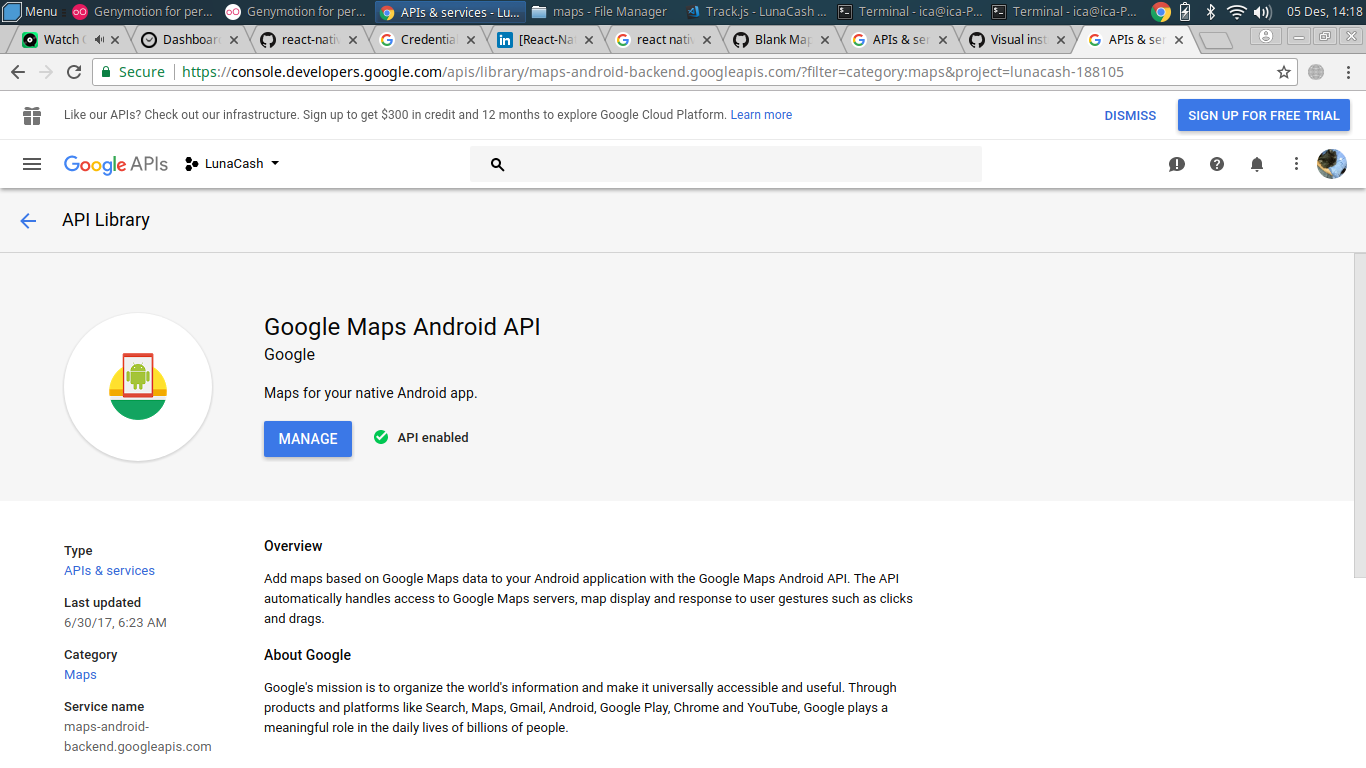Click the gift icon in promo banner
The image size is (1366, 768).
click(x=32, y=116)
